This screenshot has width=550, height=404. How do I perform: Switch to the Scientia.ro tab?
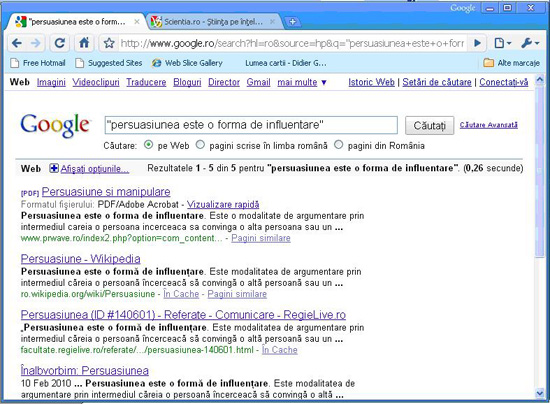(x=213, y=22)
